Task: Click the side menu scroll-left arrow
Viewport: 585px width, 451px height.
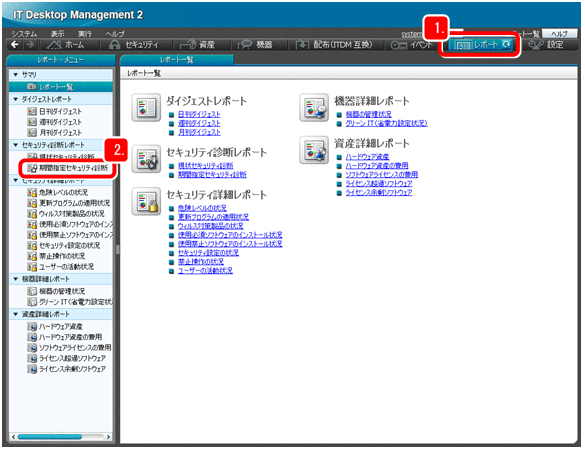Action: coord(13,436)
